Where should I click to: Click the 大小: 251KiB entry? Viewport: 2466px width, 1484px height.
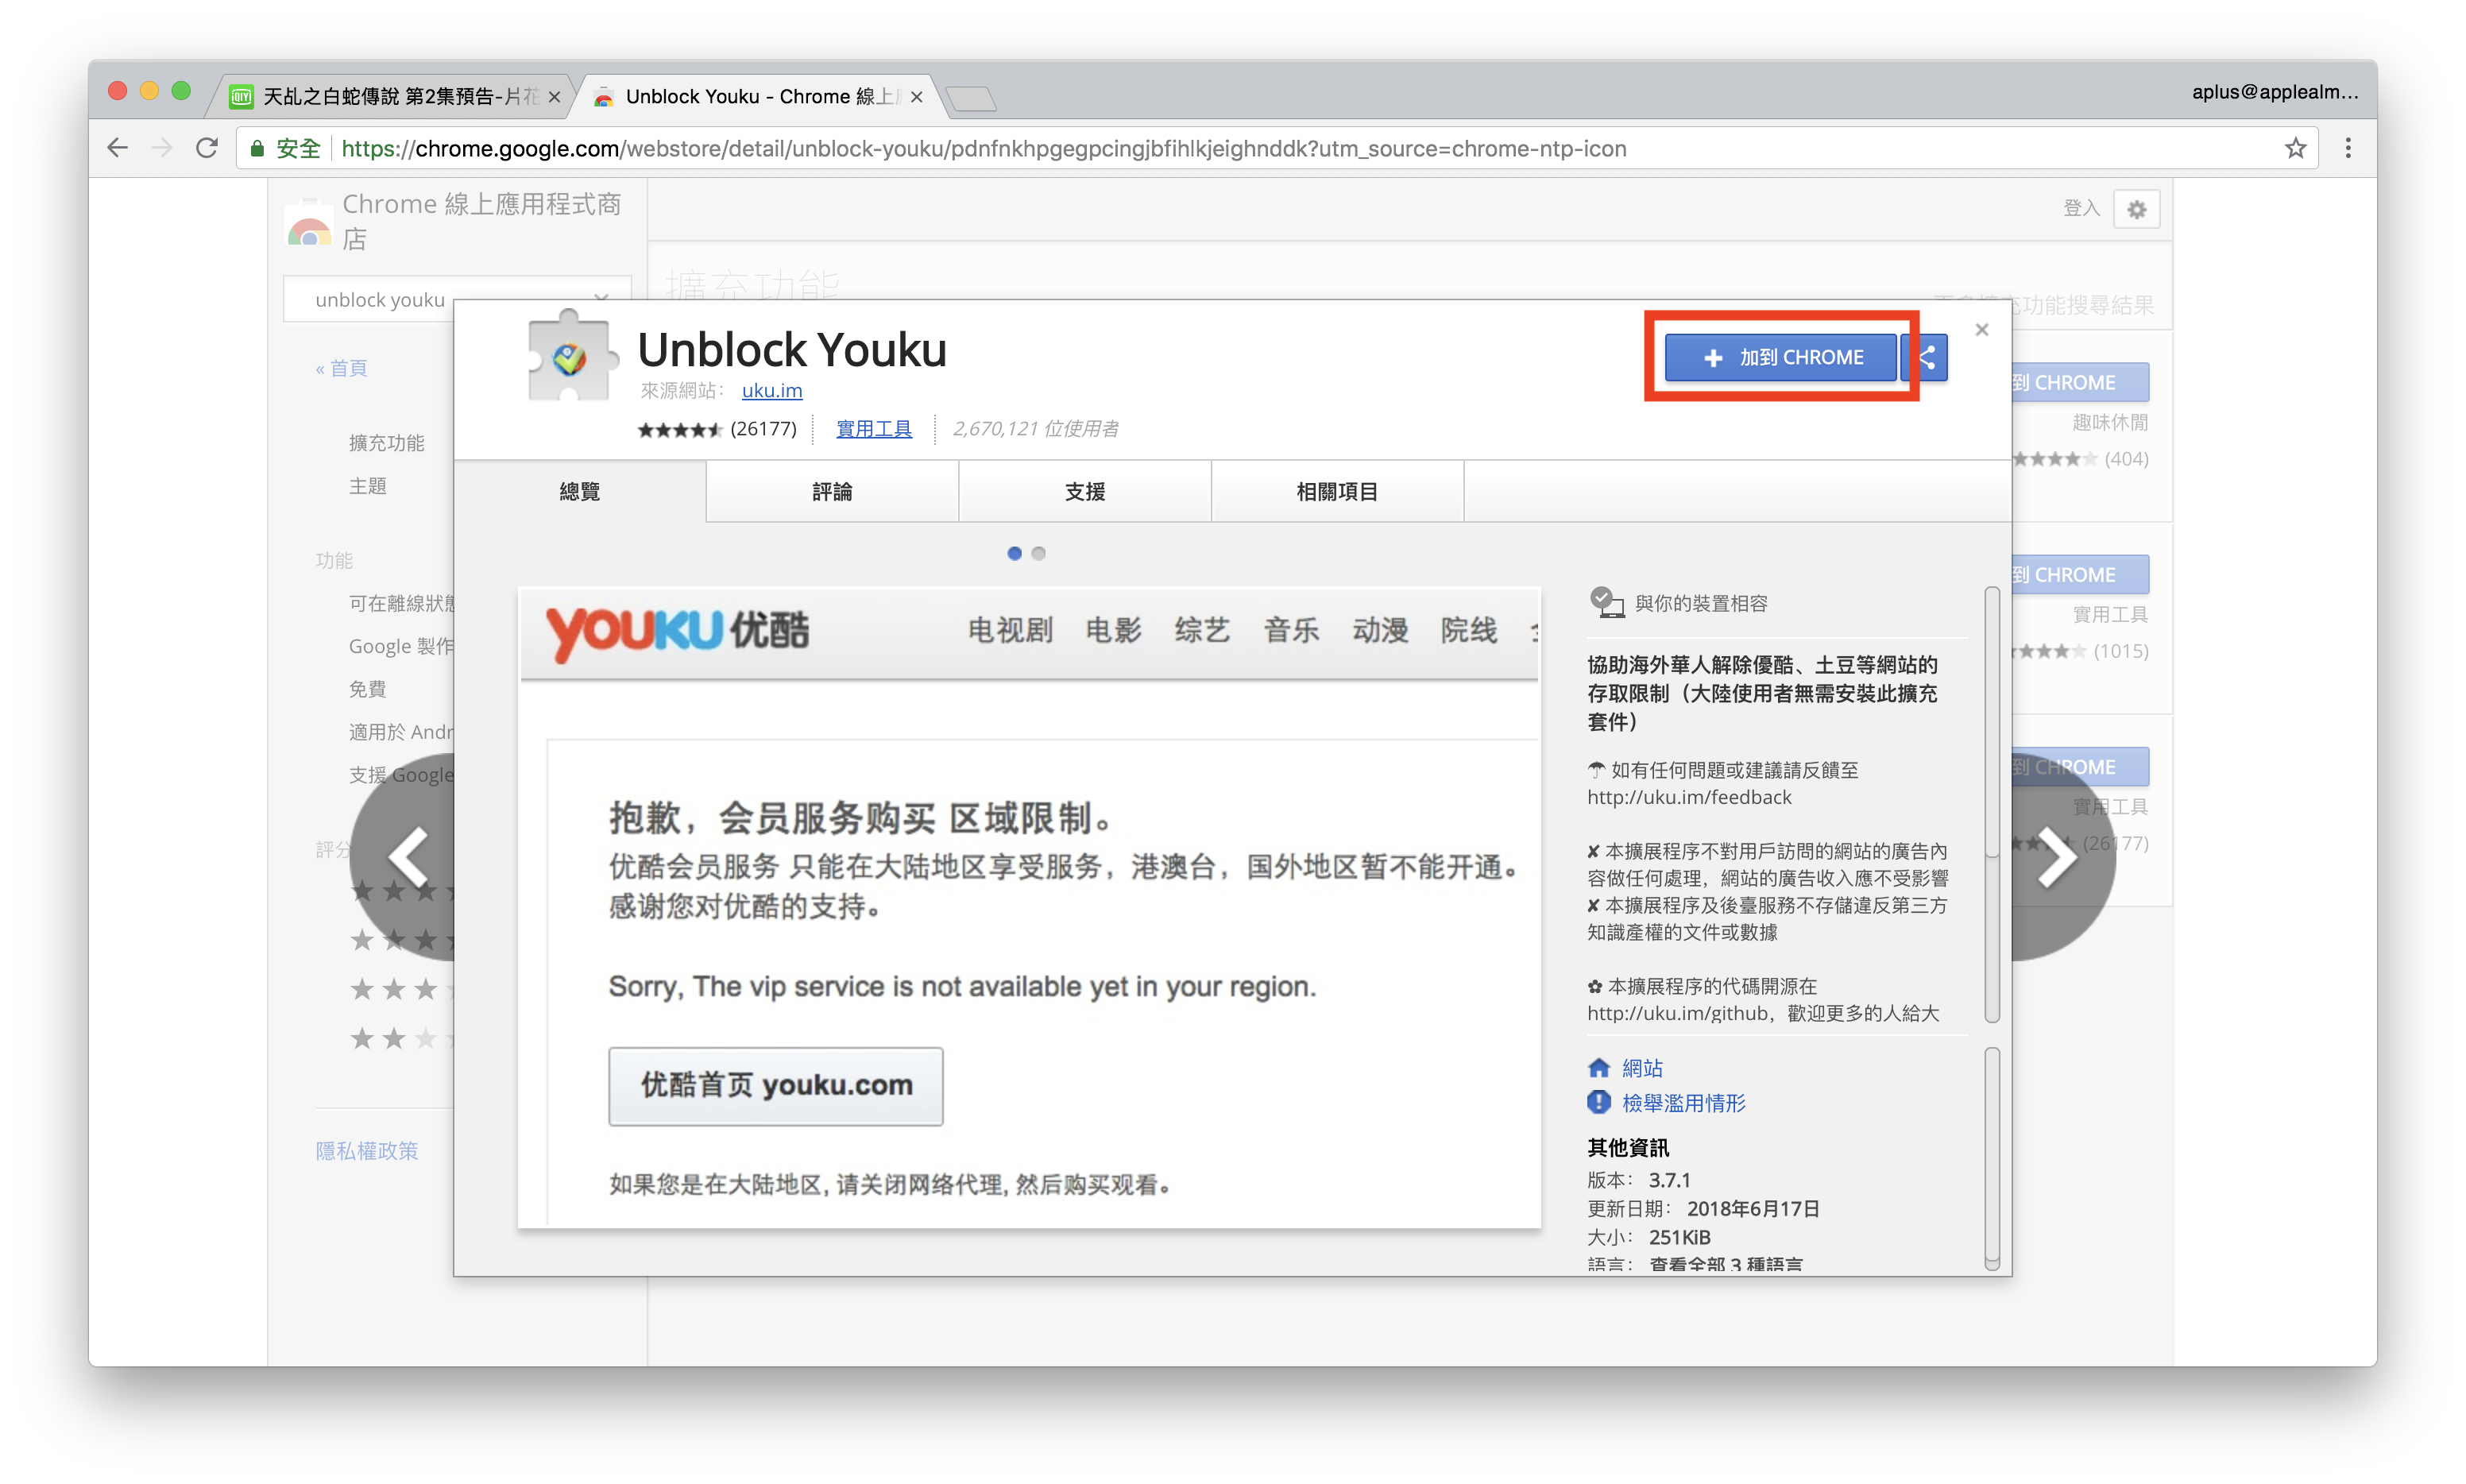point(1649,1237)
